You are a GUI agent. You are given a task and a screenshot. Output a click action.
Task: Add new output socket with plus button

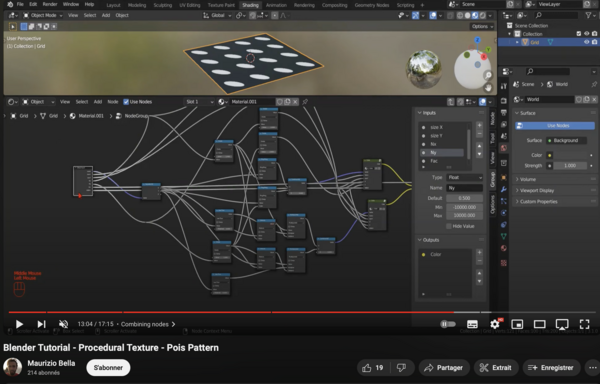point(479,252)
